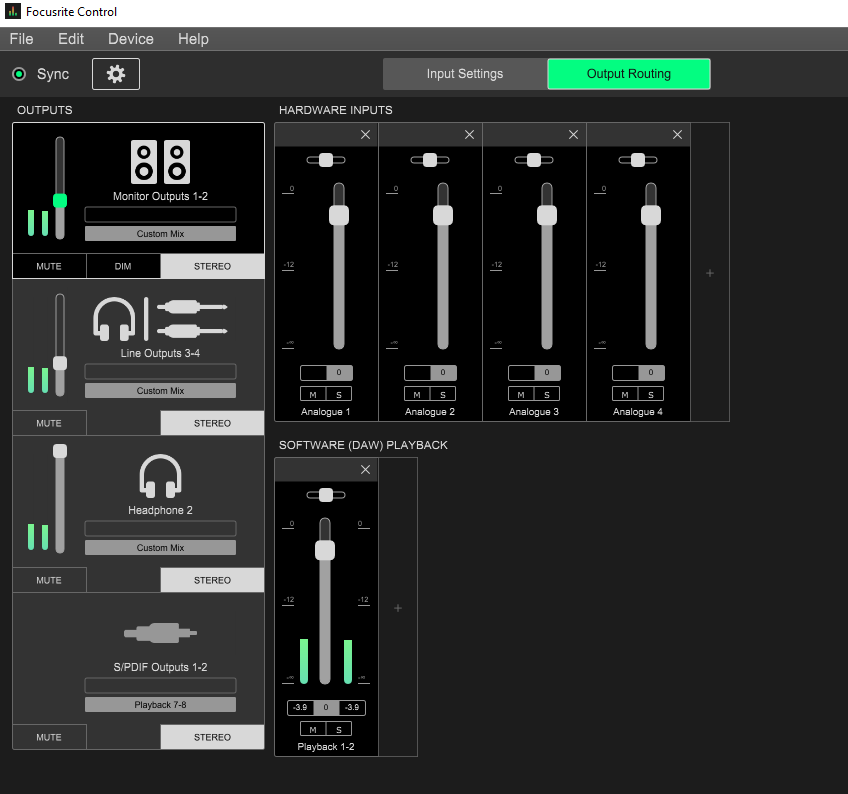848x794 pixels.
Task: Switch to the Input Settings tab
Action: coord(464,74)
